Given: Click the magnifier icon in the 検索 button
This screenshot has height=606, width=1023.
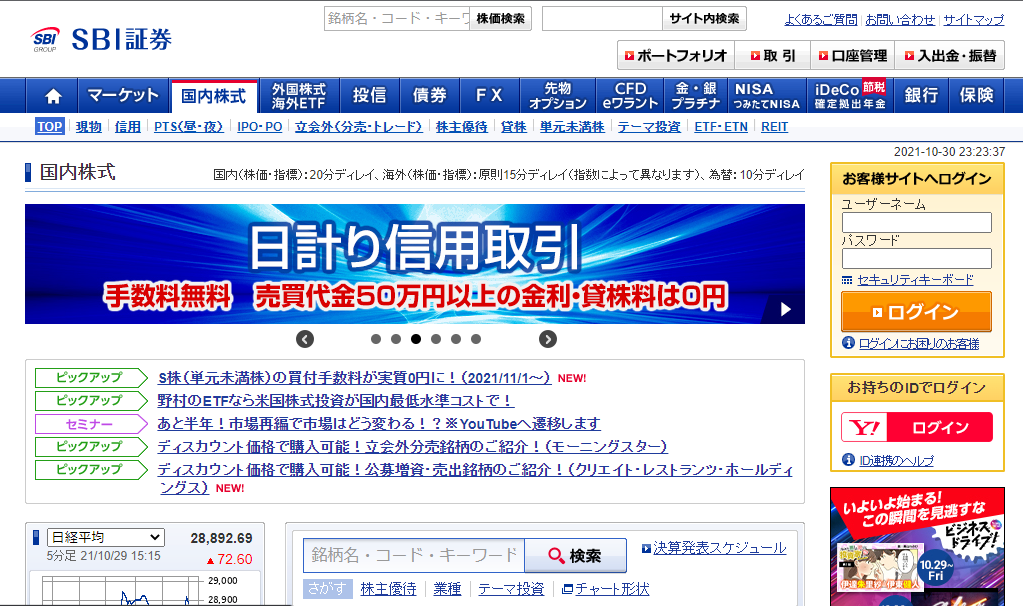Looking at the screenshot, I should [x=556, y=556].
